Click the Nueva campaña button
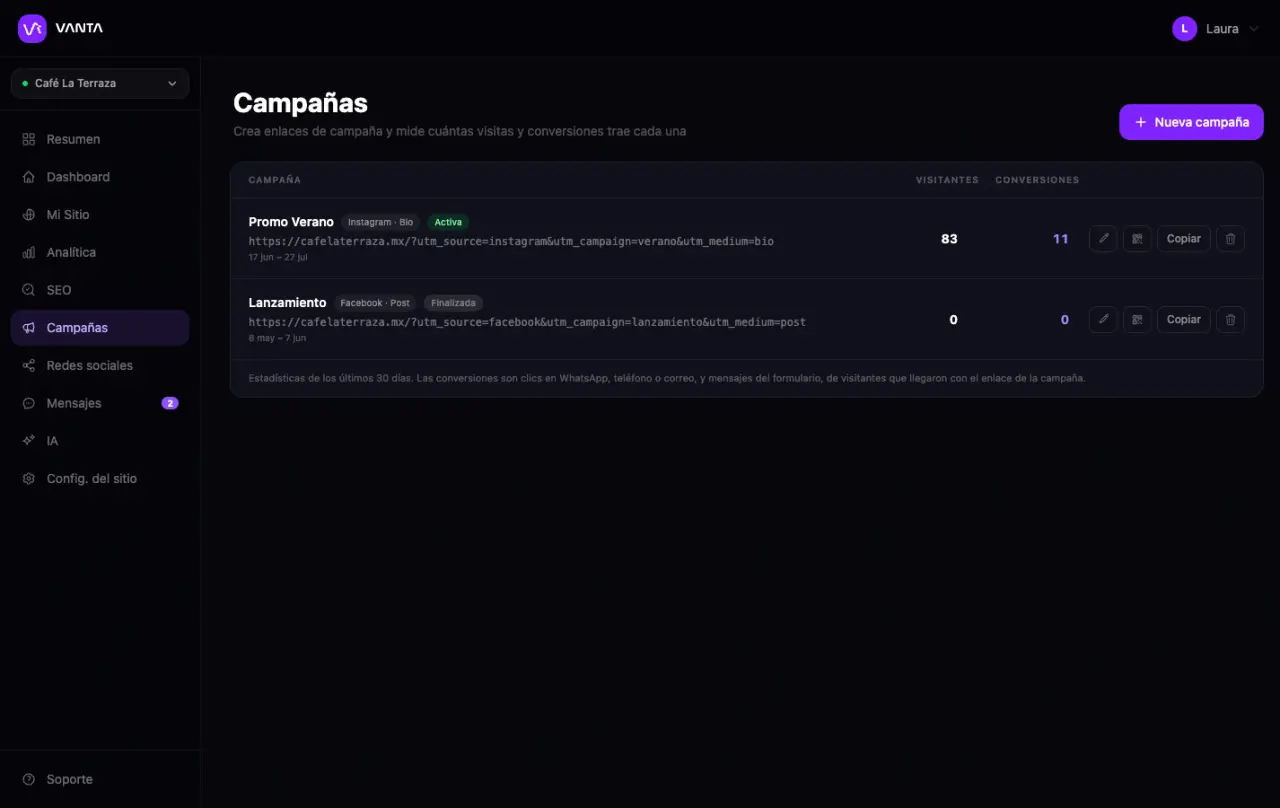 coord(1191,122)
